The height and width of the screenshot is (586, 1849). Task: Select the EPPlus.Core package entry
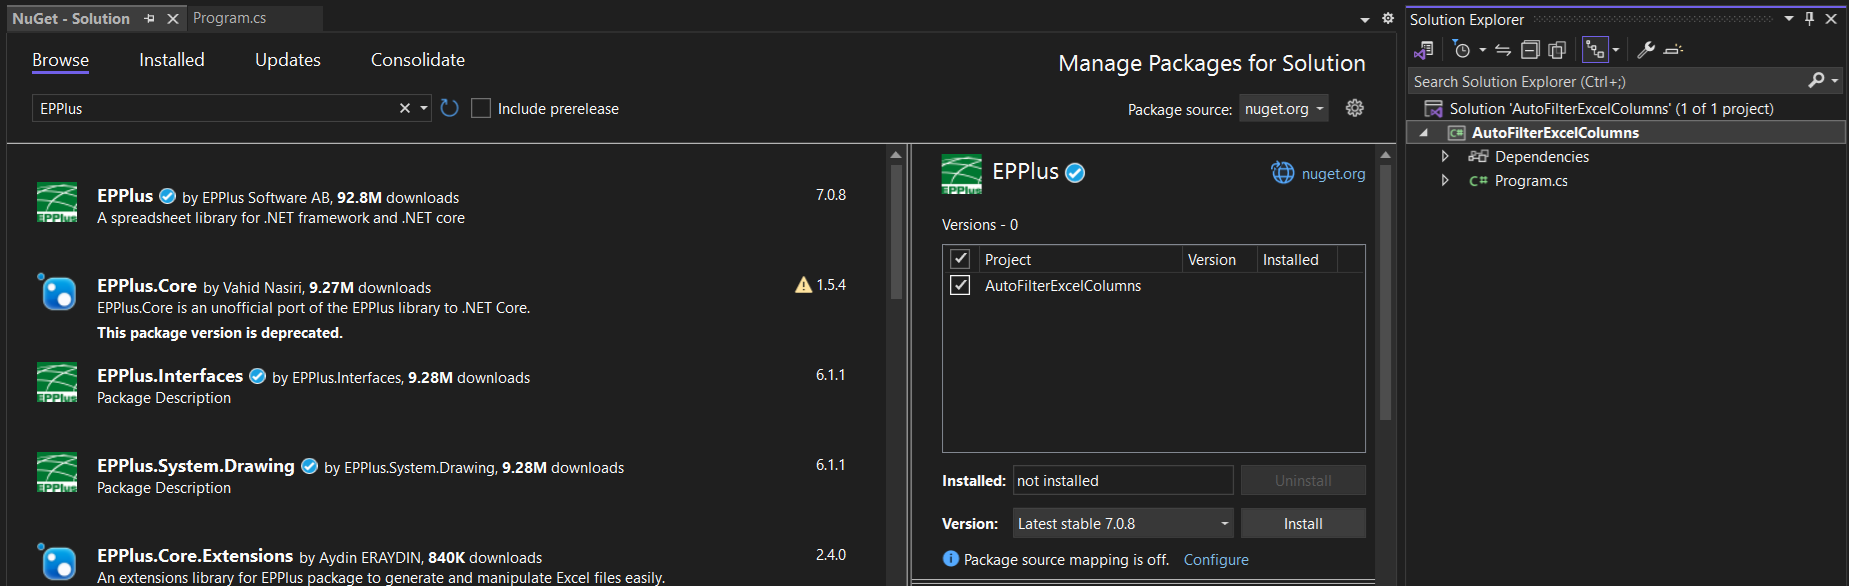(x=445, y=307)
